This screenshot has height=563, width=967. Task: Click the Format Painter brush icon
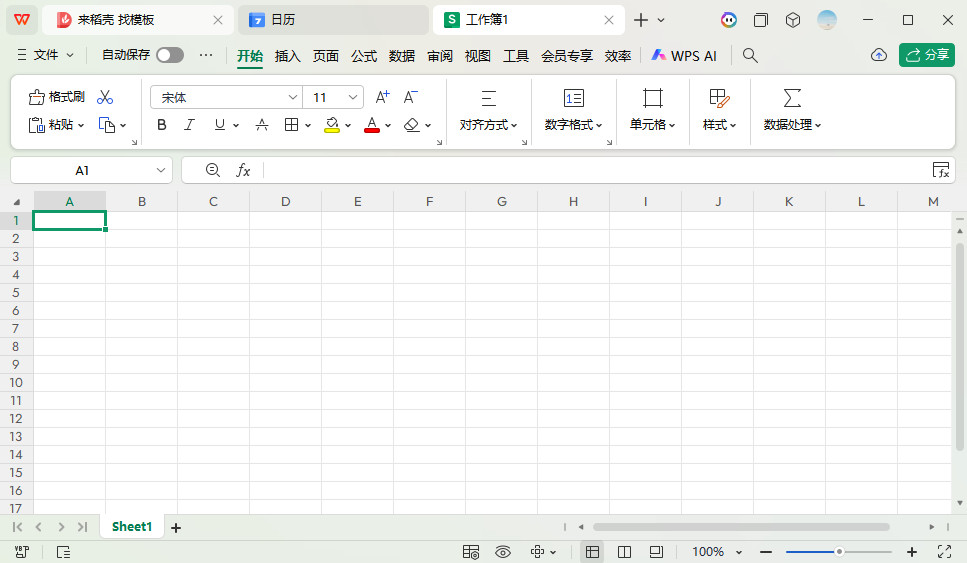pyautogui.click(x=56, y=97)
